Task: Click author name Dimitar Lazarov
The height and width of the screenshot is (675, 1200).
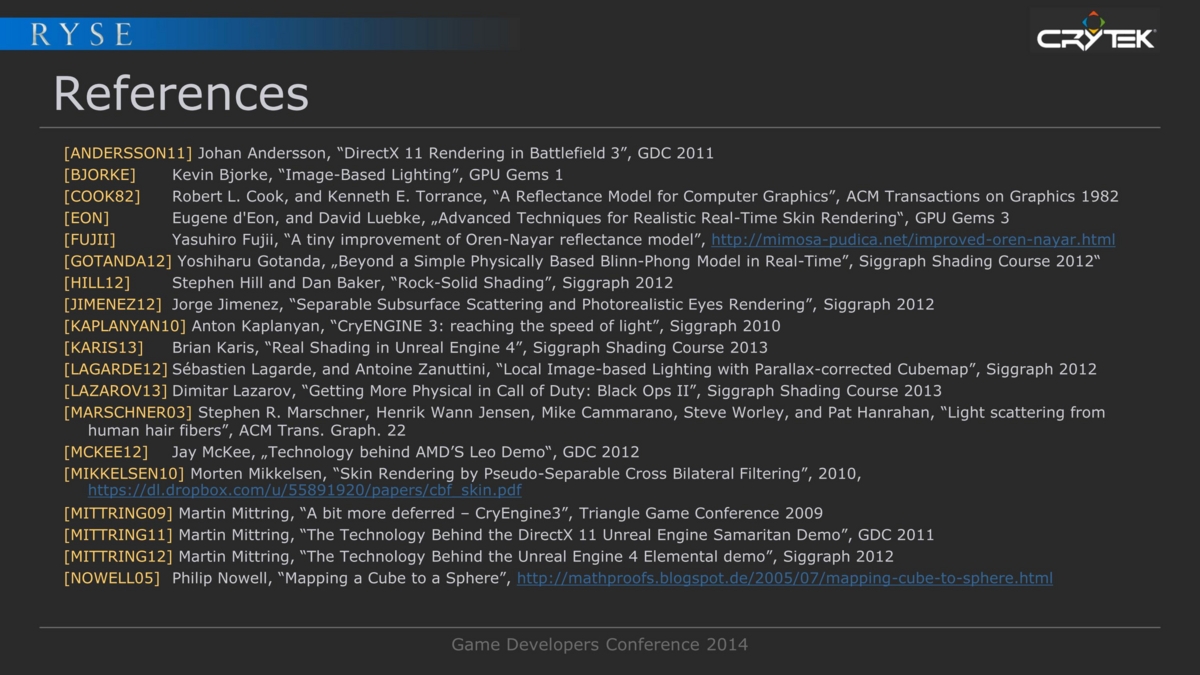Action: coord(232,391)
